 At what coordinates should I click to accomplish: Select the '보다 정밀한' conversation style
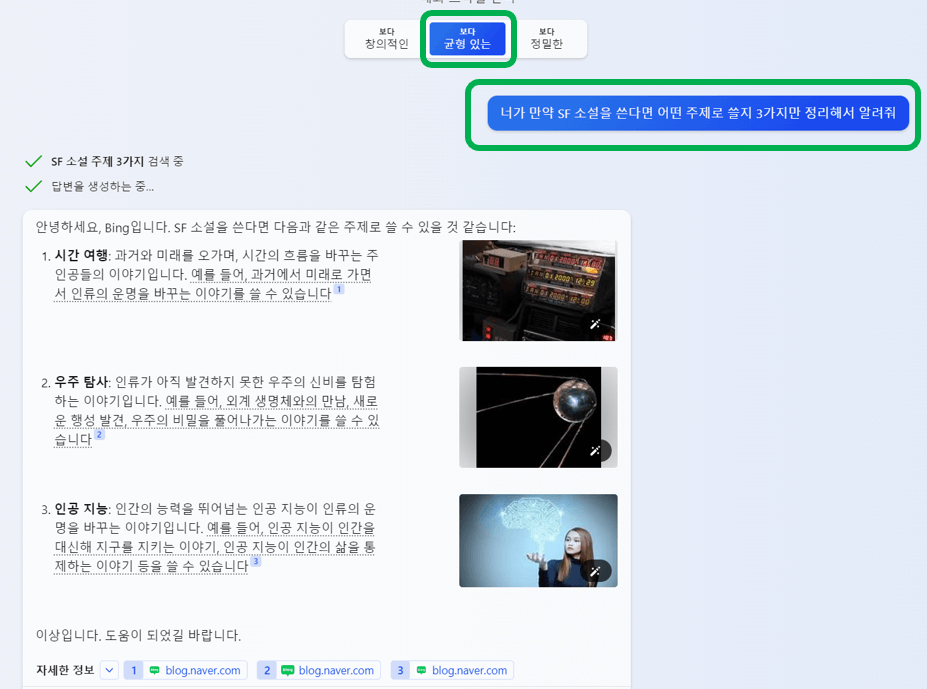coord(548,38)
